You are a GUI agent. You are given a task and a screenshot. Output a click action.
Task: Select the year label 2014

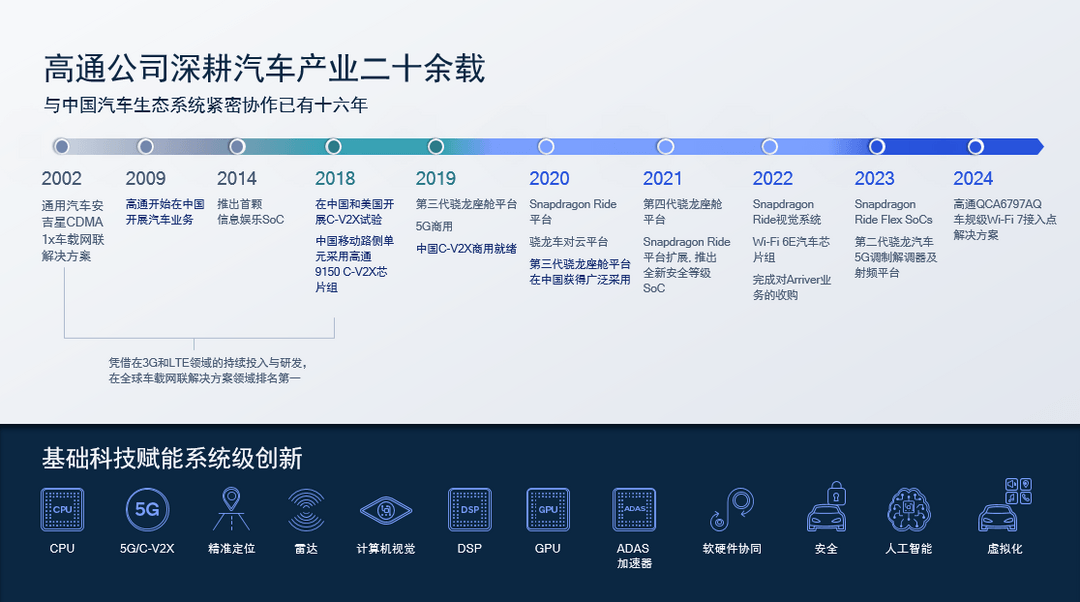[x=237, y=179]
